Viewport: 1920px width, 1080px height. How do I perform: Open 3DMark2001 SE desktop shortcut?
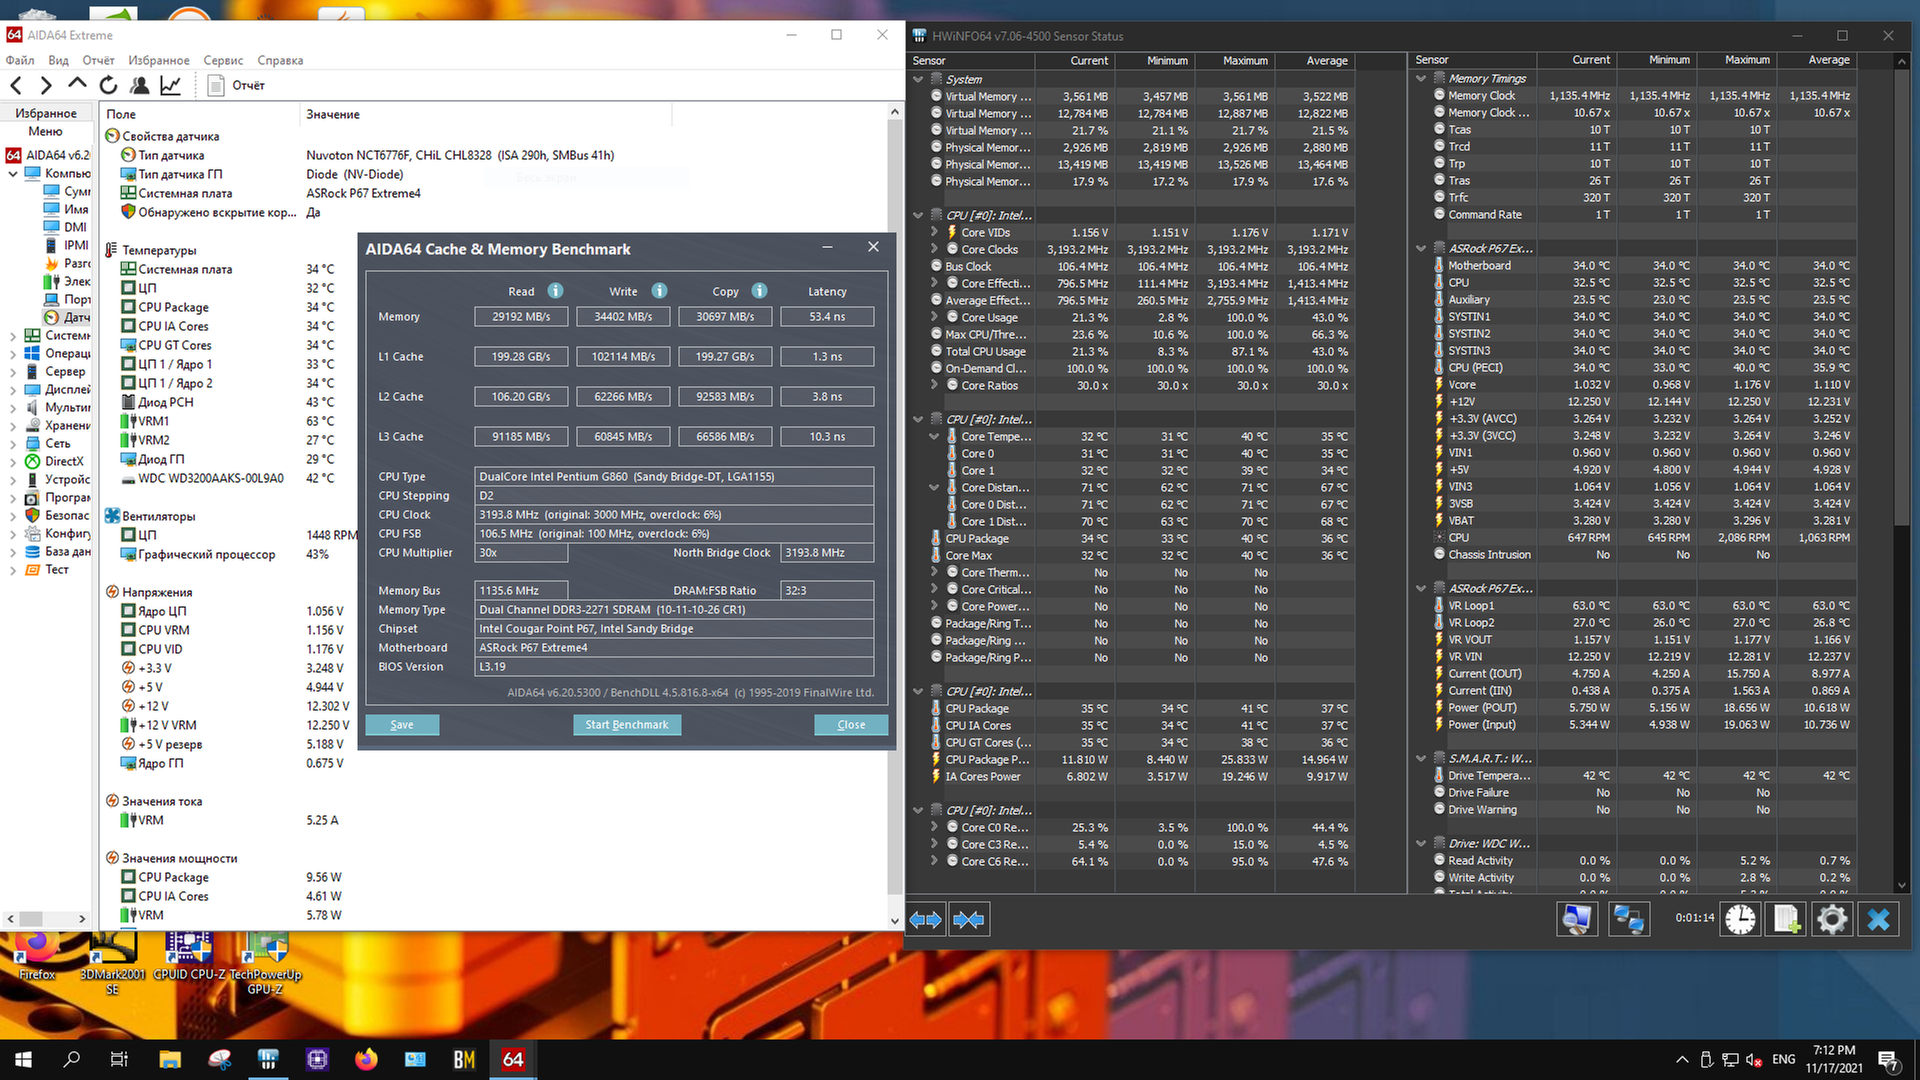click(112, 962)
